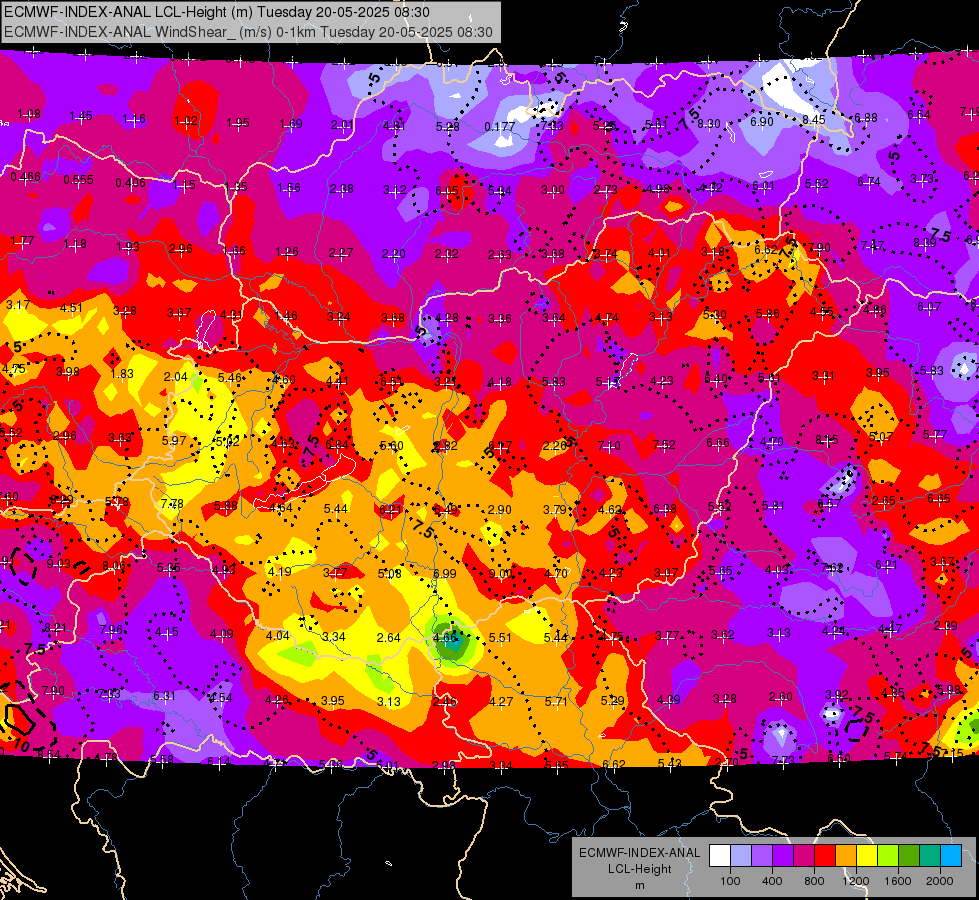Viewport: 979px width, 900px height.
Task: Click the yellow legend swatch
Action: click(867, 855)
